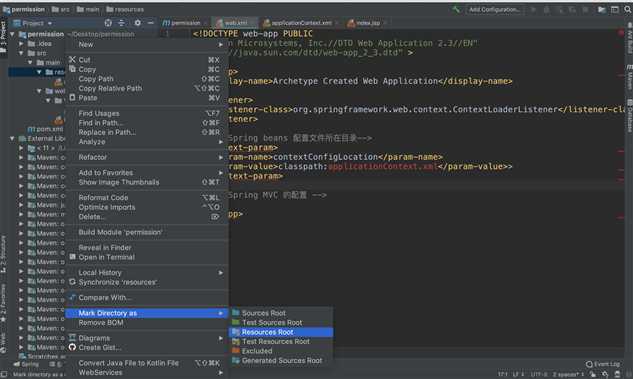The image size is (633, 379).
Task: Switch to the applicationContext.xml tab
Action: click(301, 23)
